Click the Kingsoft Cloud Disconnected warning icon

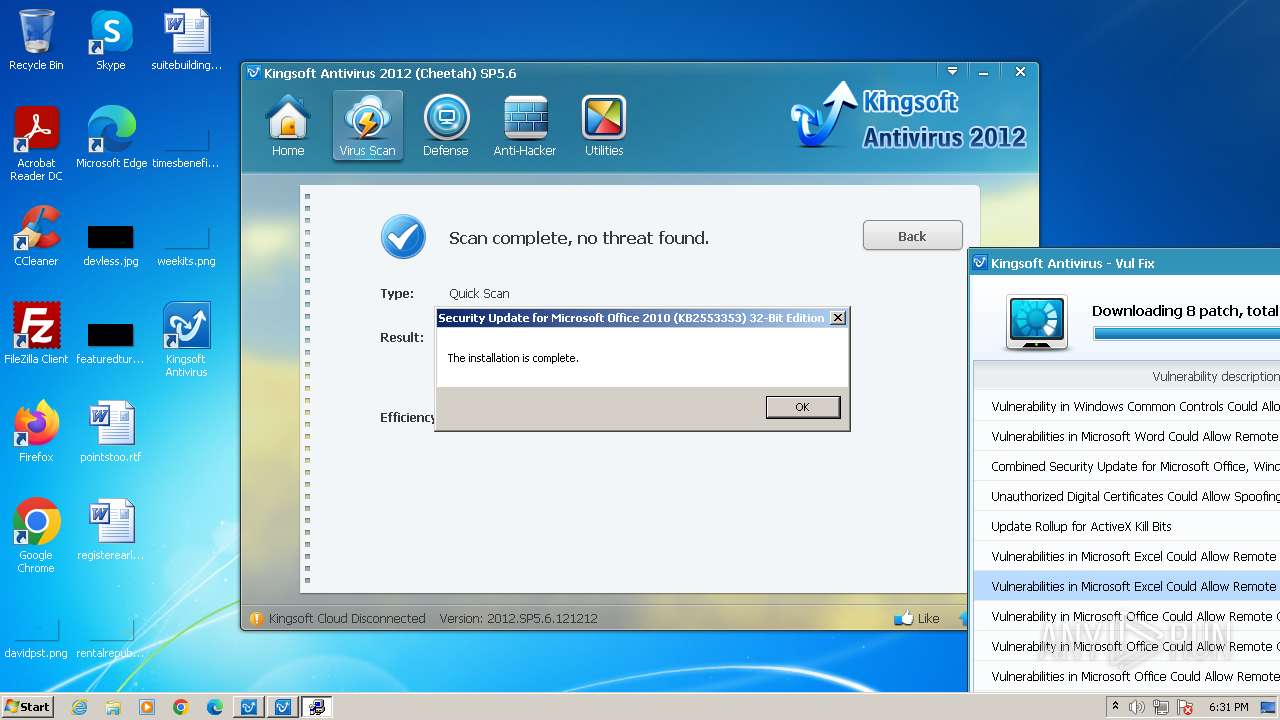coord(256,619)
